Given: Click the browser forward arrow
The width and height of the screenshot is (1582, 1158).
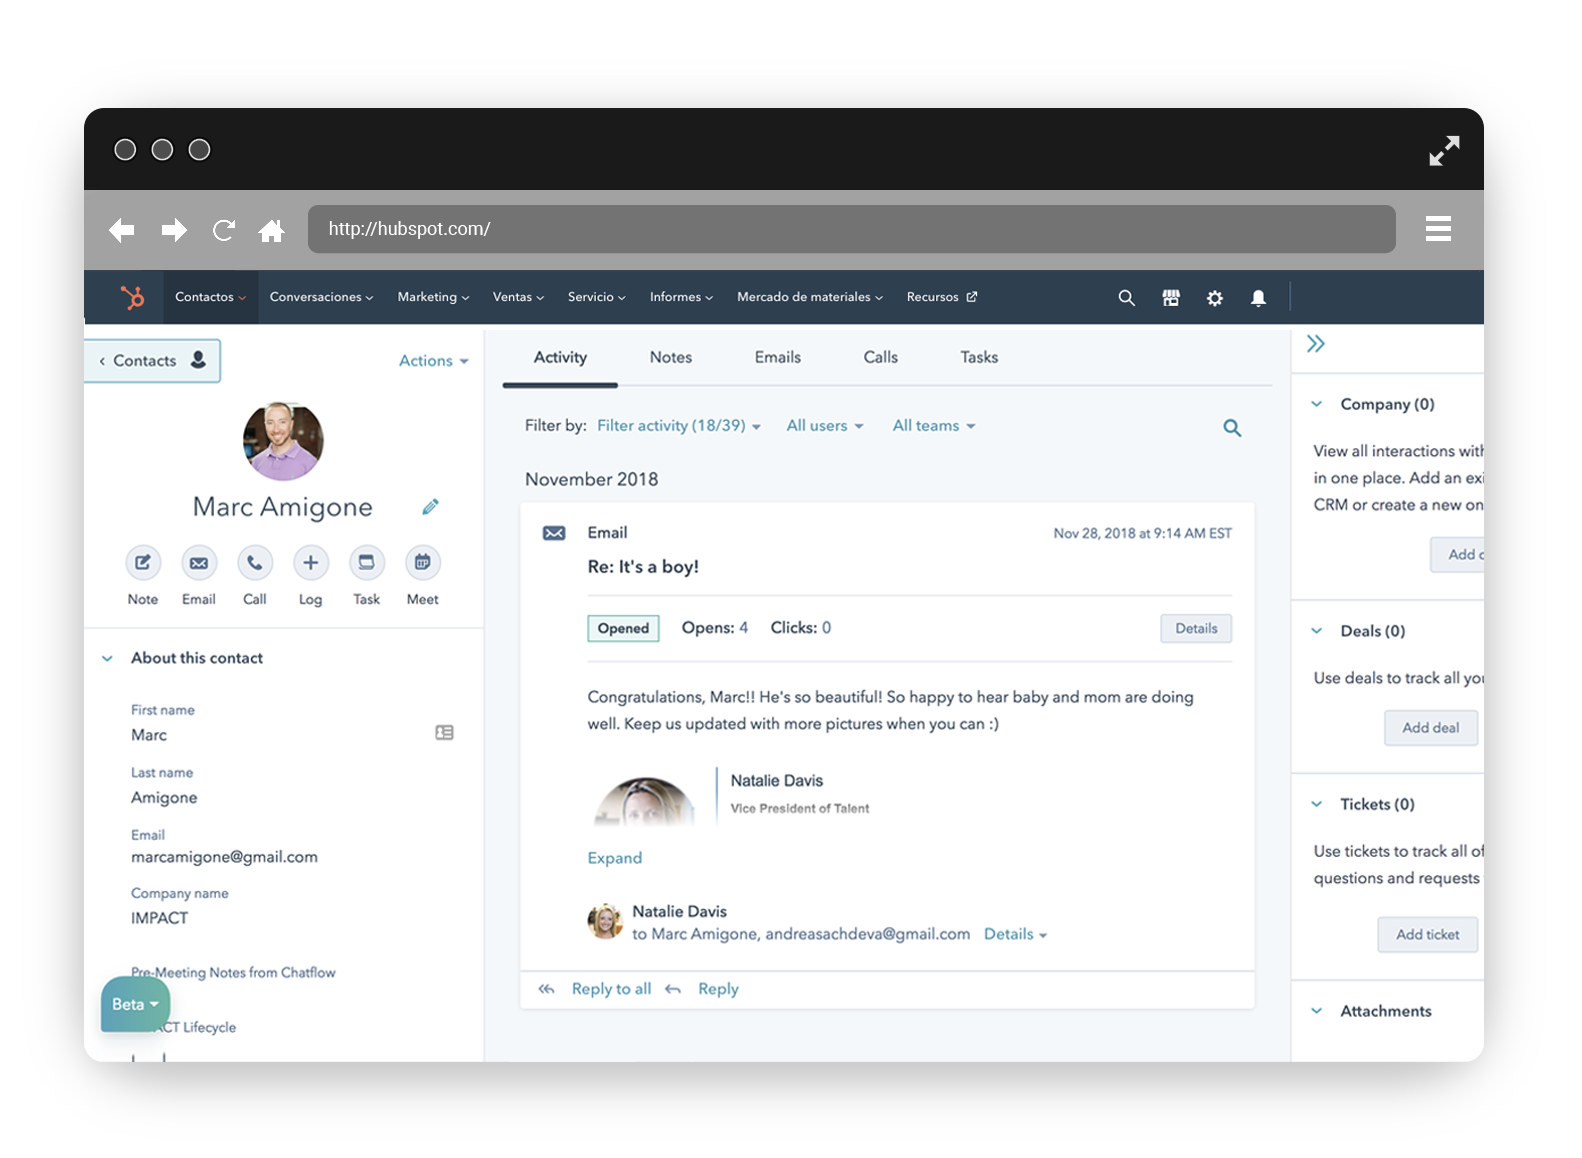Looking at the screenshot, I should click(x=174, y=230).
